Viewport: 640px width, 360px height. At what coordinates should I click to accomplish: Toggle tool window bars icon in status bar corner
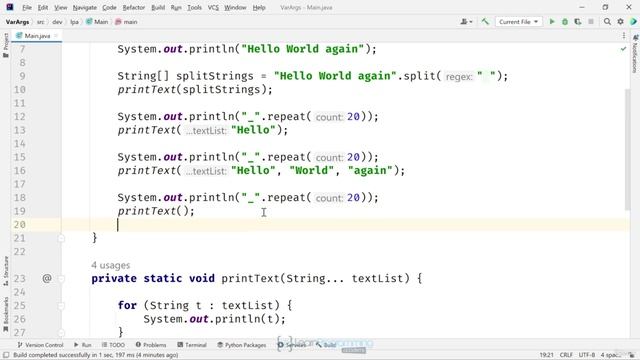(x=6, y=355)
